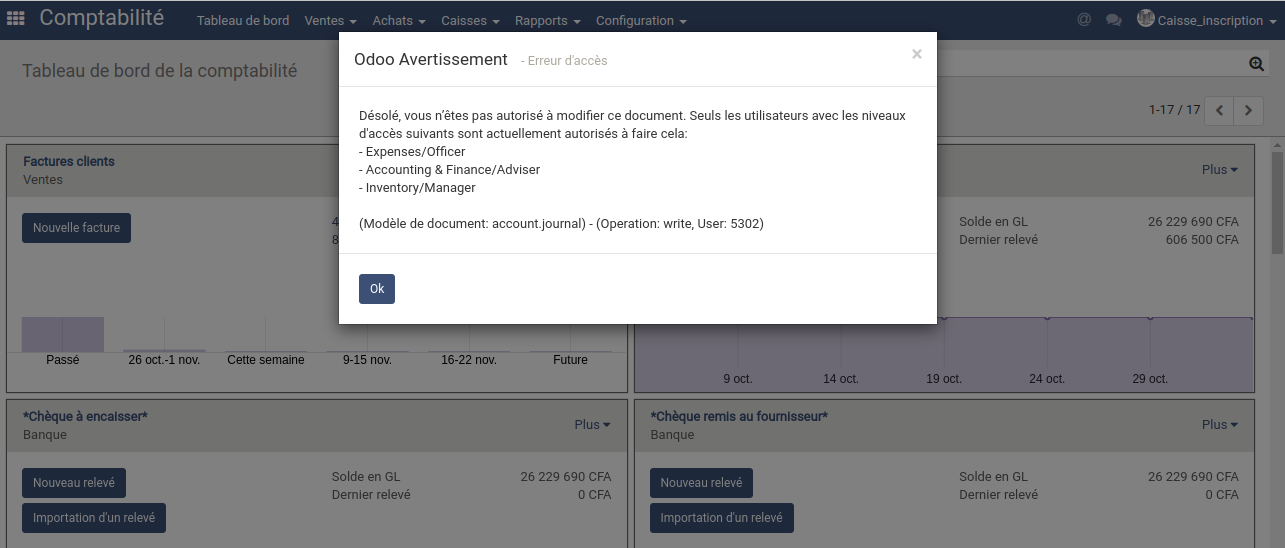Open the Rapports dropdown menu
1285x548 pixels.
[x=547, y=21]
